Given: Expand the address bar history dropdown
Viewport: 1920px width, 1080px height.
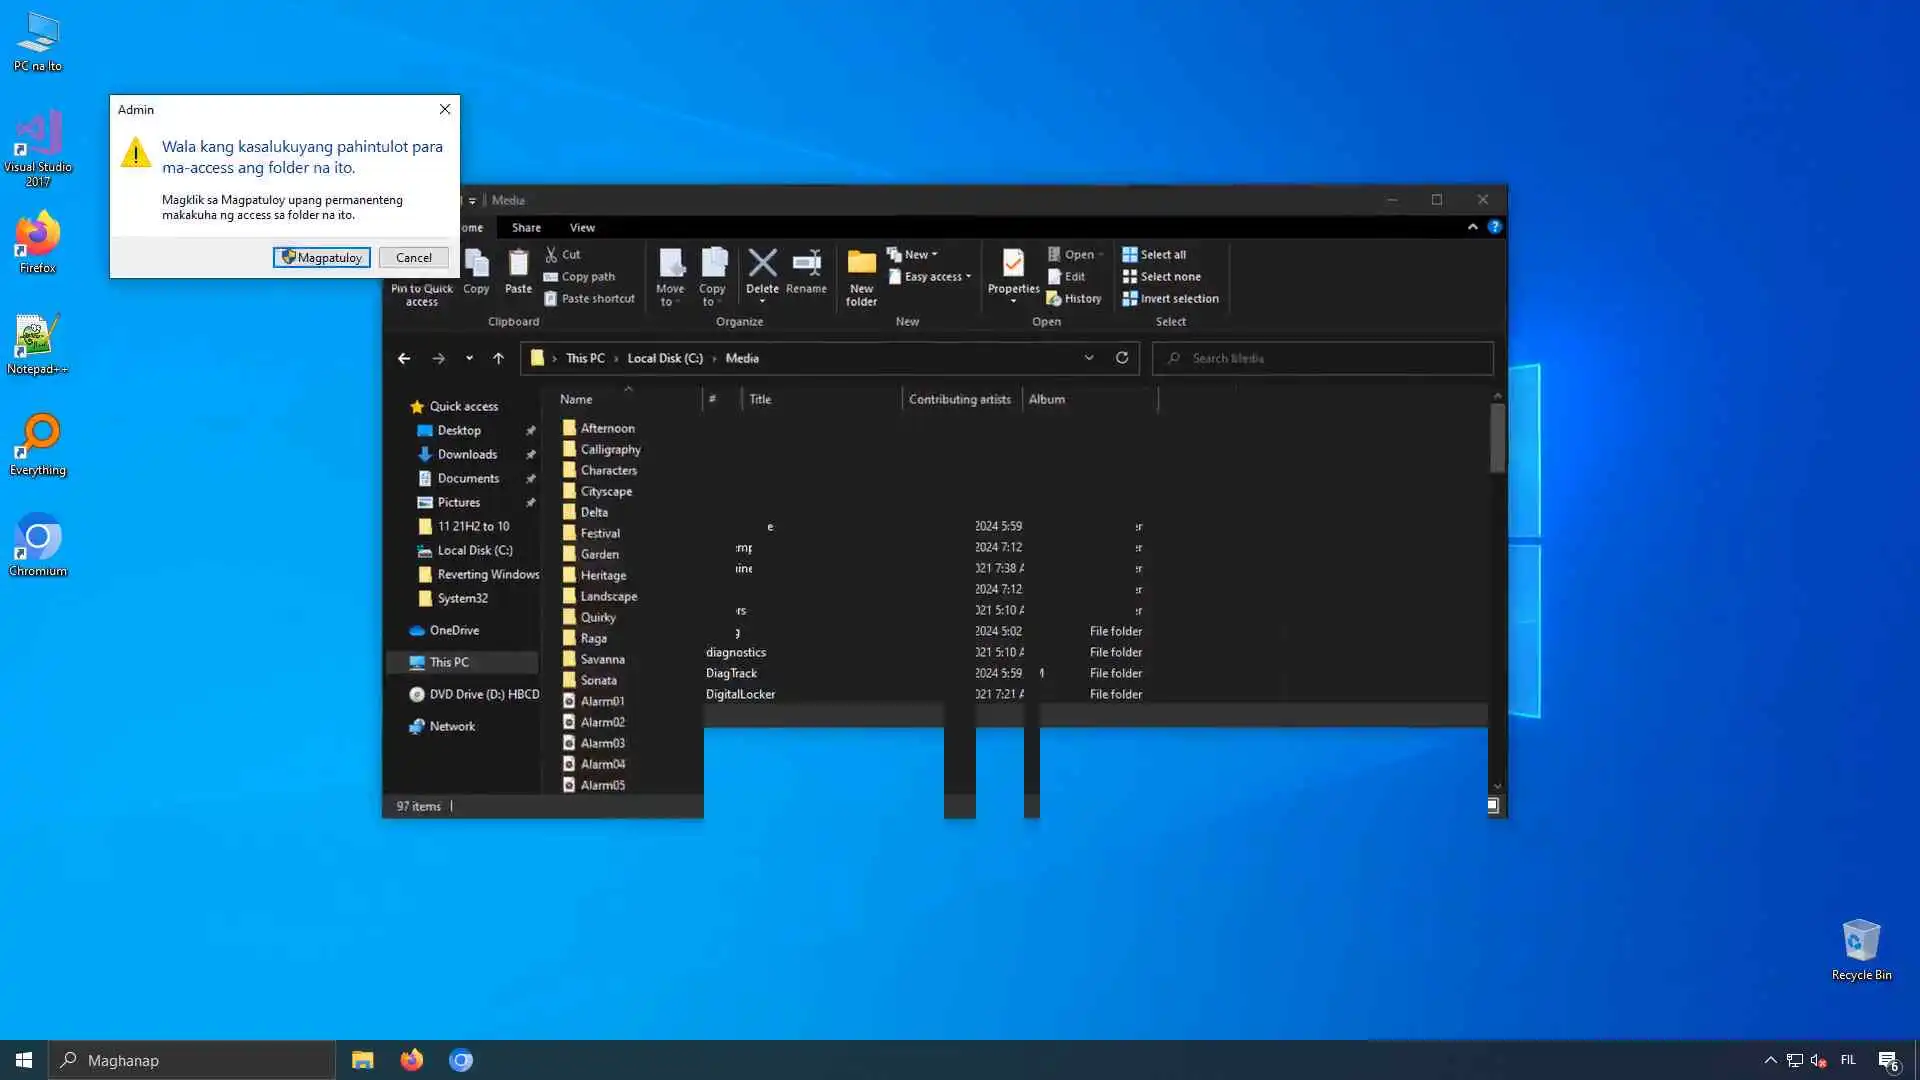Looking at the screenshot, I should click(x=1089, y=358).
